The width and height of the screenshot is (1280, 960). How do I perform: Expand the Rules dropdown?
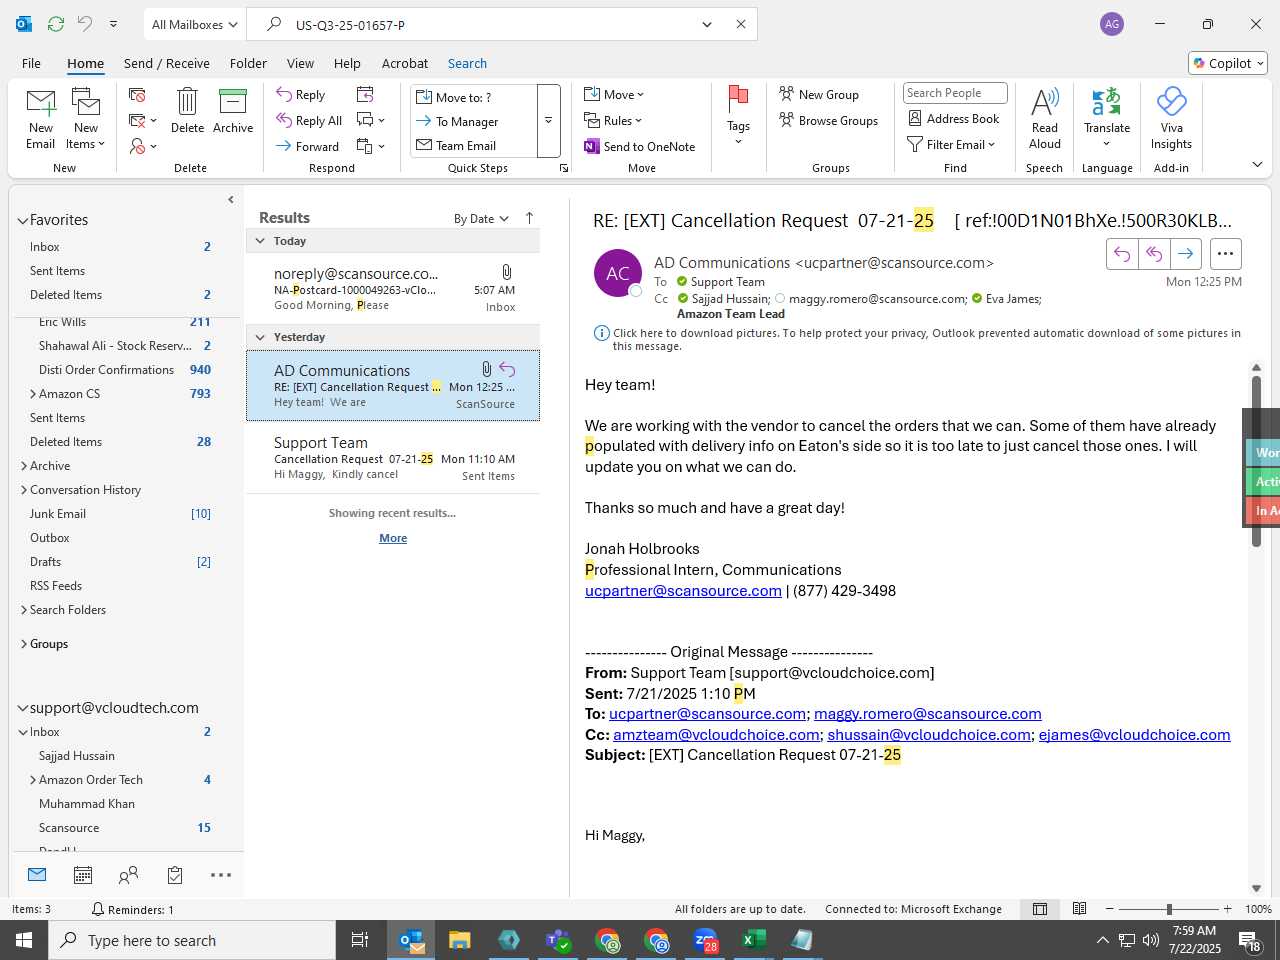pos(613,121)
